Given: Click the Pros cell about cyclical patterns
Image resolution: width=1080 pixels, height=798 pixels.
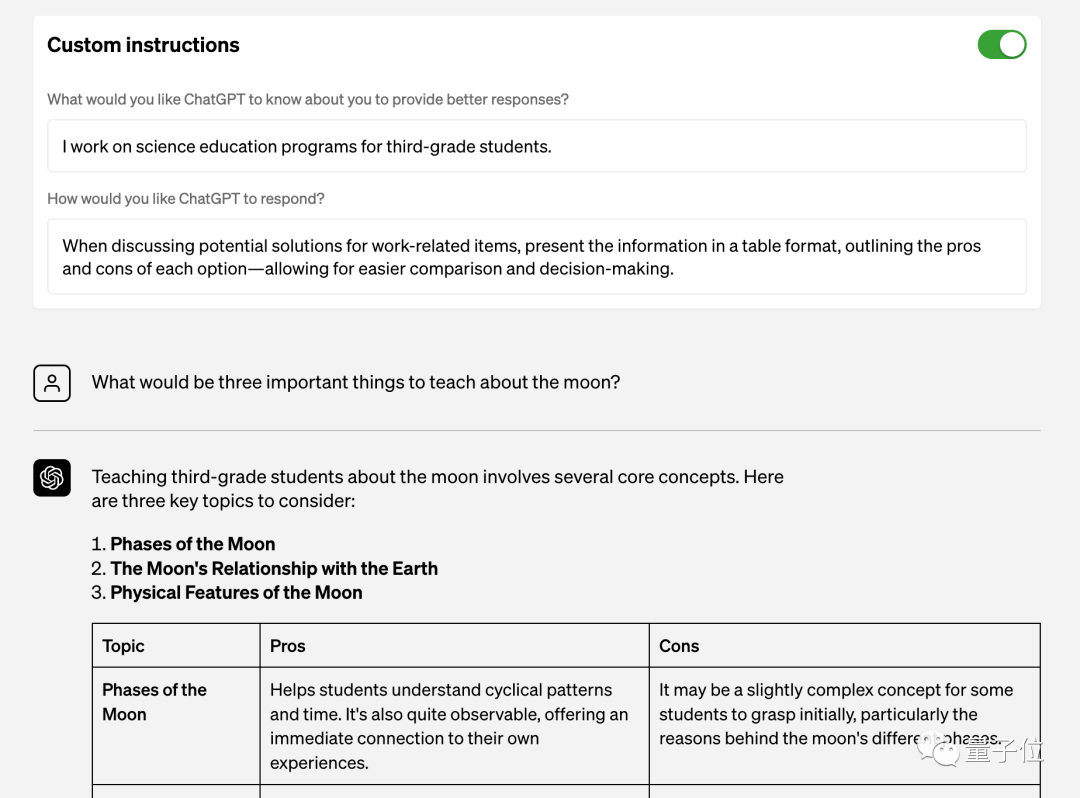Looking at the screenshot, I should click(450, 726).
